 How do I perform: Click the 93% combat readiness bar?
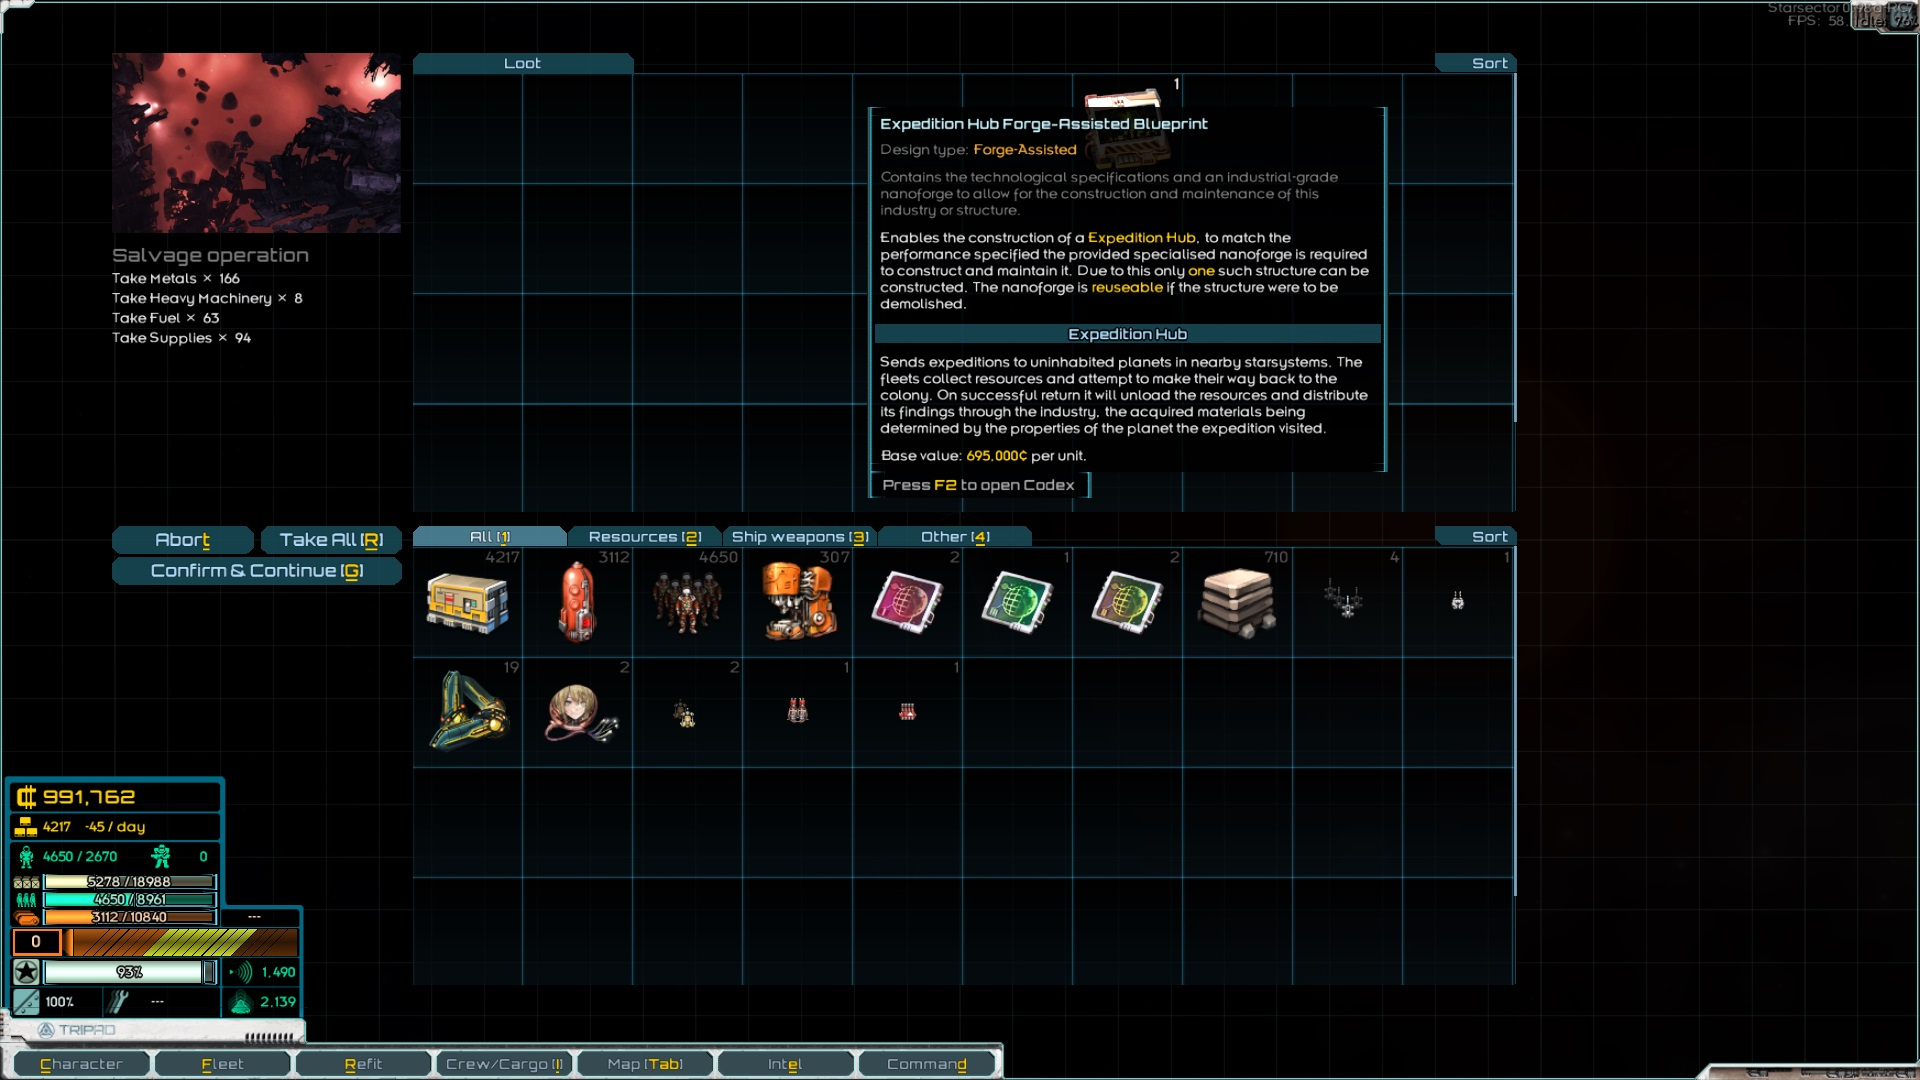[x=125, y=972]
